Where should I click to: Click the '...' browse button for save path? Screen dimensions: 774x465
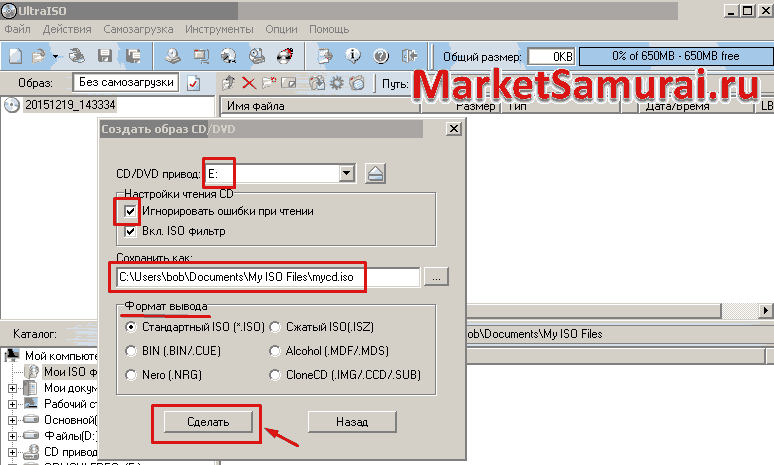click(x=436, y=277)
